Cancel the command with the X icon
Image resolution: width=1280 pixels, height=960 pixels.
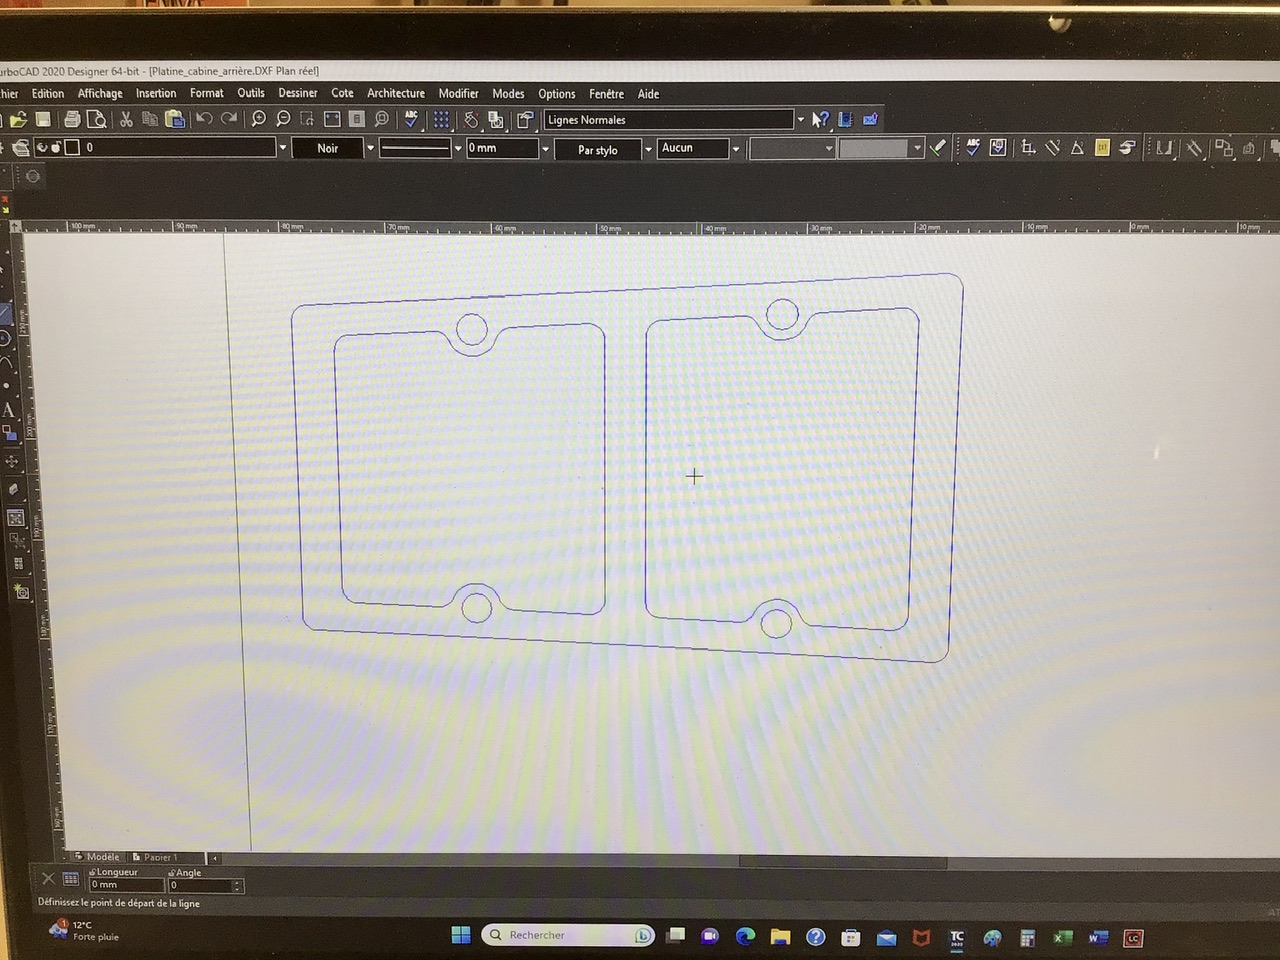(x=48, y=878)
